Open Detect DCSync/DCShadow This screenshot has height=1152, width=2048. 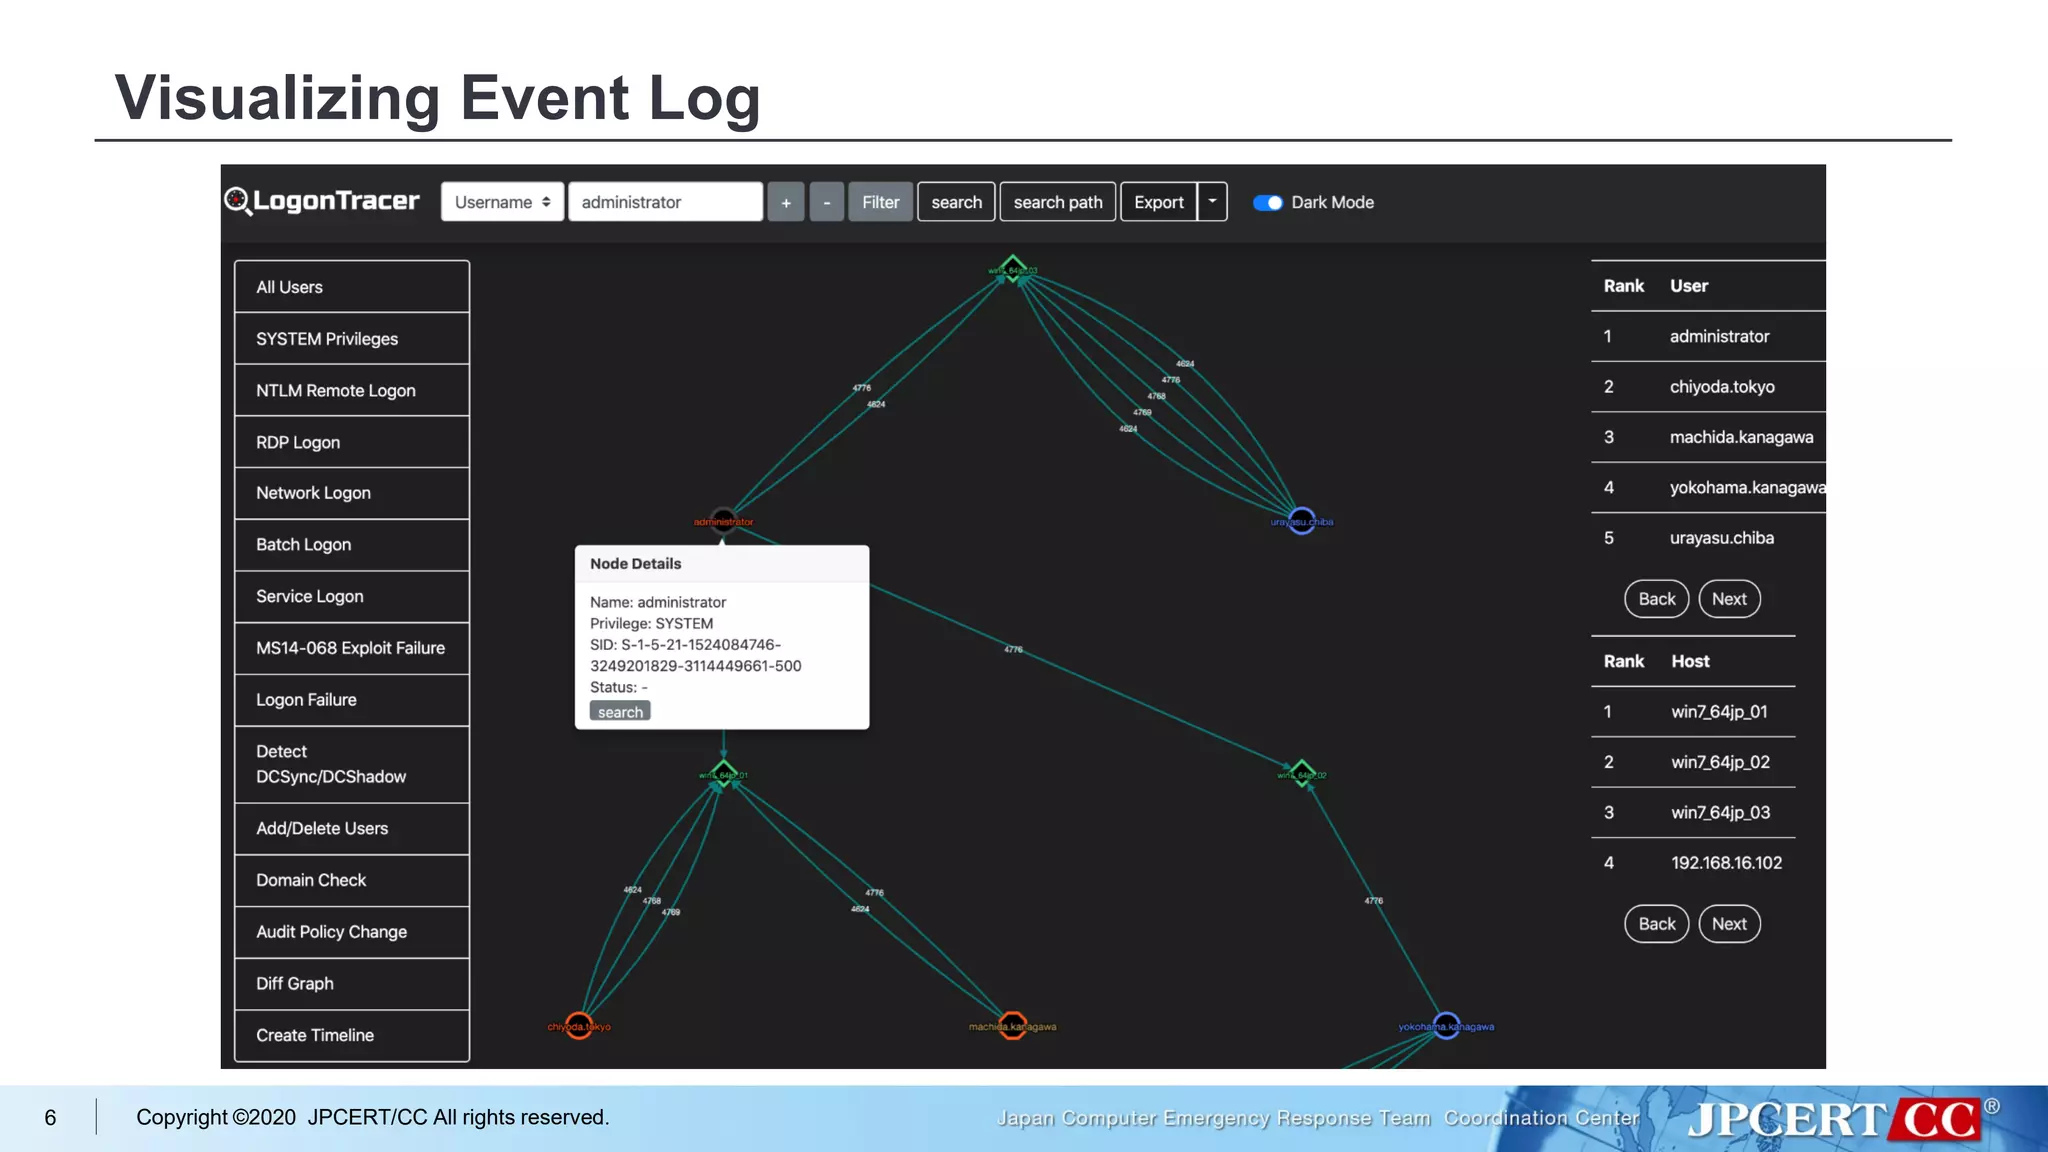click(x=352, y=764)
